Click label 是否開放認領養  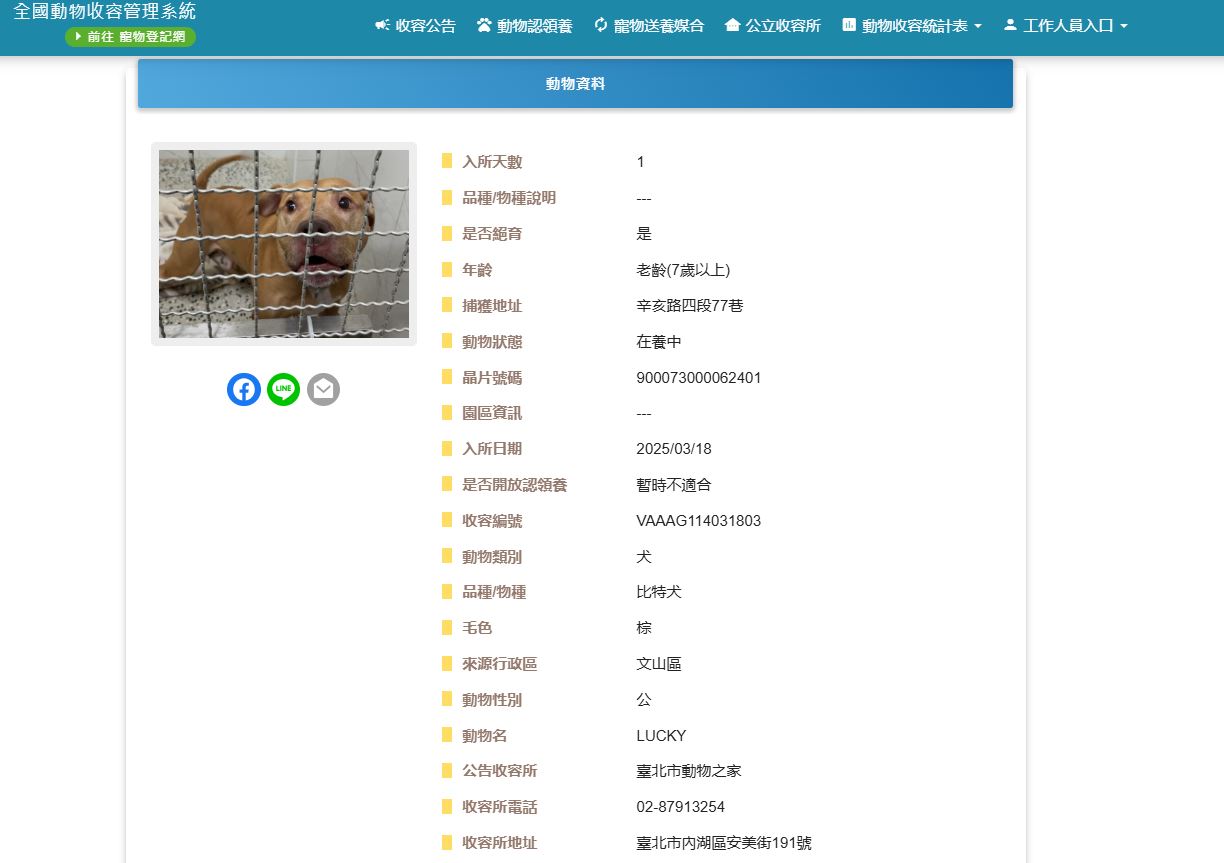[515, 485]
